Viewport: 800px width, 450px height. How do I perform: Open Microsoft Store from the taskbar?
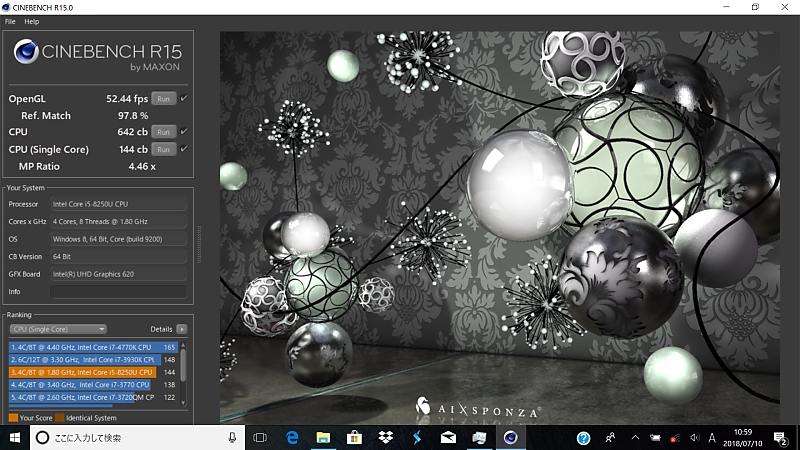click(354, 438)
